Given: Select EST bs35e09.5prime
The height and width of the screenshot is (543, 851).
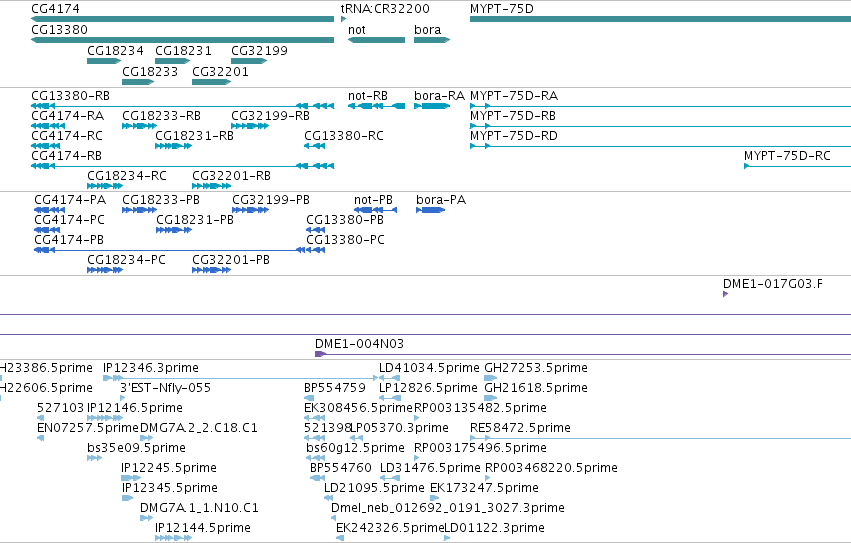Looking at the screenshot, I should pos(94,458).
